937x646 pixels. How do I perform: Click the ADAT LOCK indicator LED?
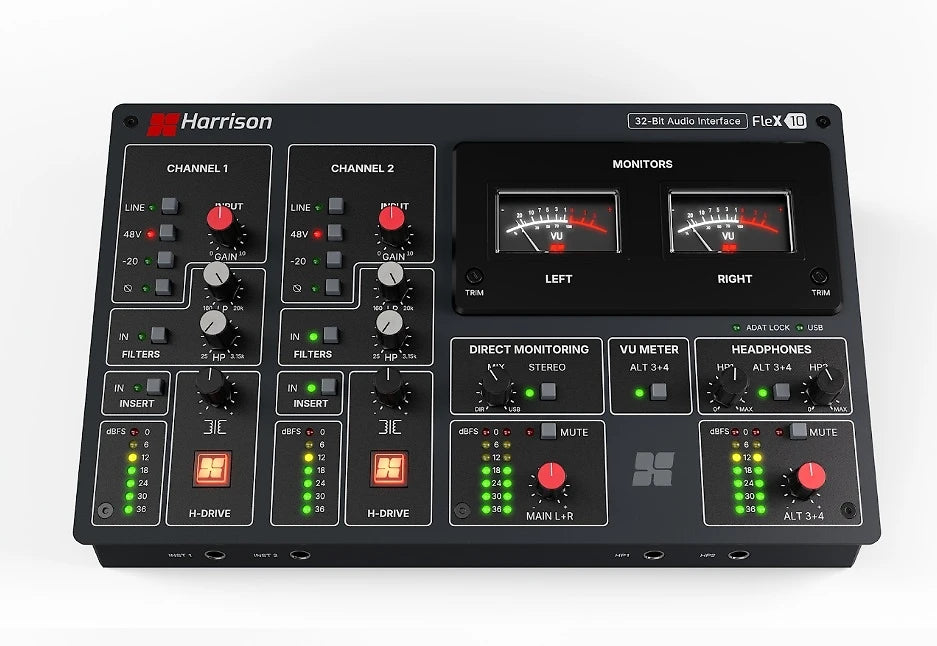[736, 327]
